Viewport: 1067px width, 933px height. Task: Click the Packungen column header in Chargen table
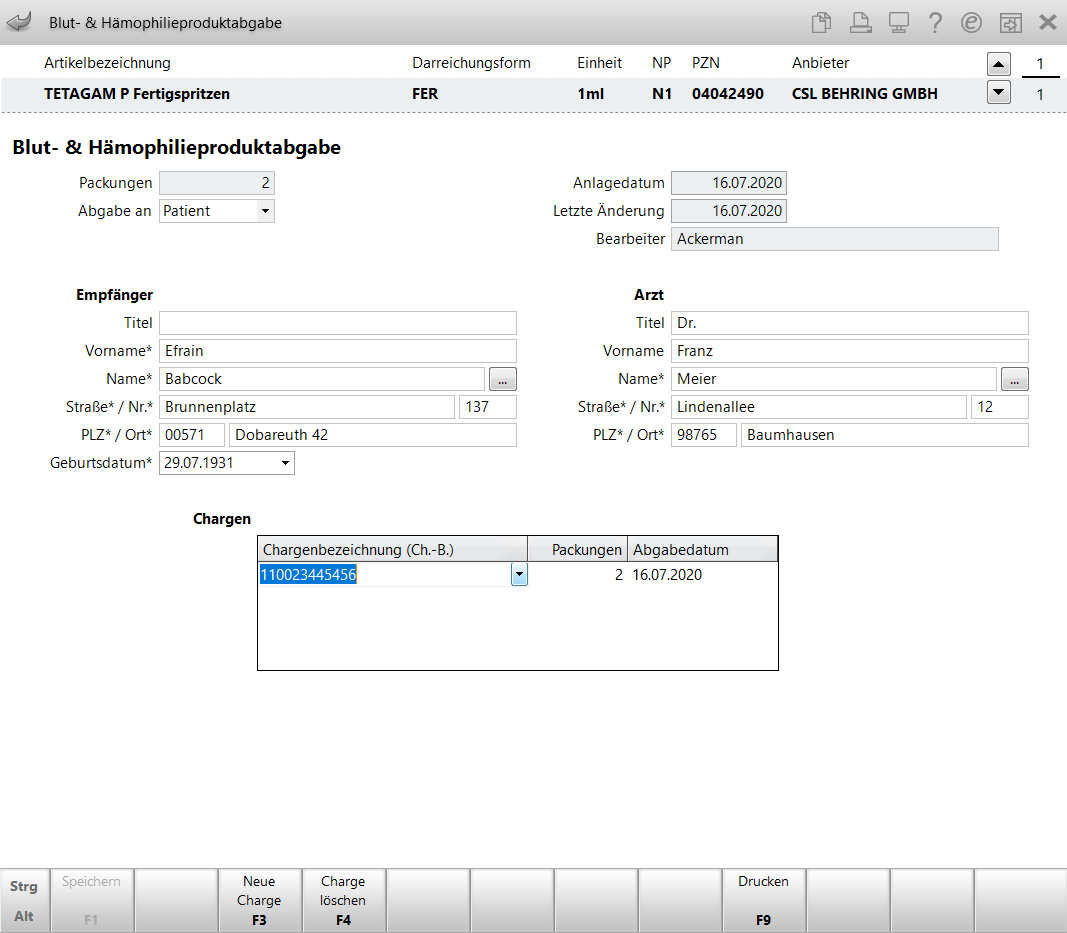click(x=578, y=549)
